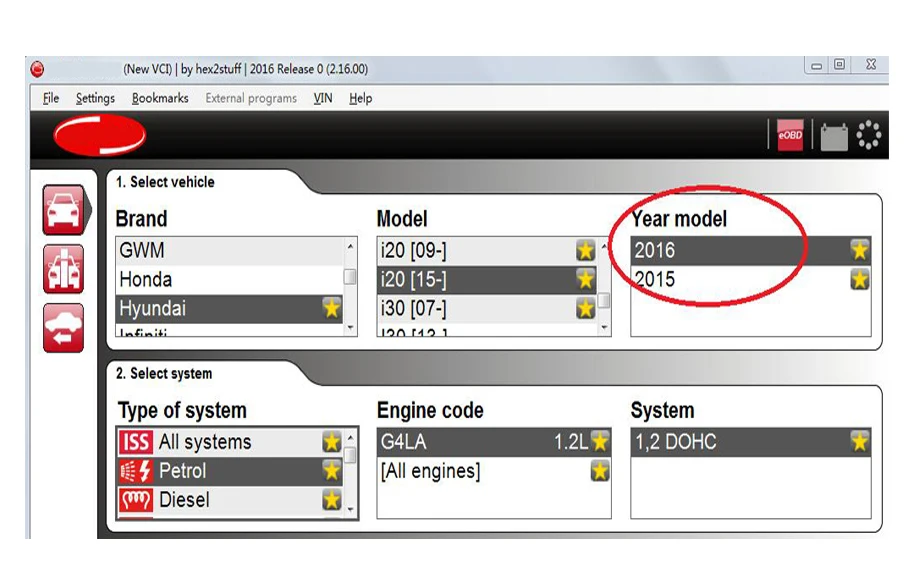Viewport: 917px width, 581px height.
Task: Click Type of system scroll down arrow
Action: 350,510
